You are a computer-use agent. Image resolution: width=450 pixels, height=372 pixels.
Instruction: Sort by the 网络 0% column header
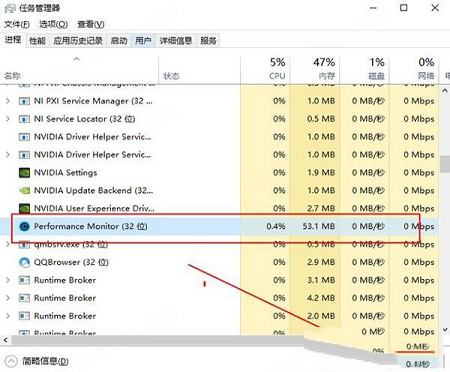(x=414, y=70)
